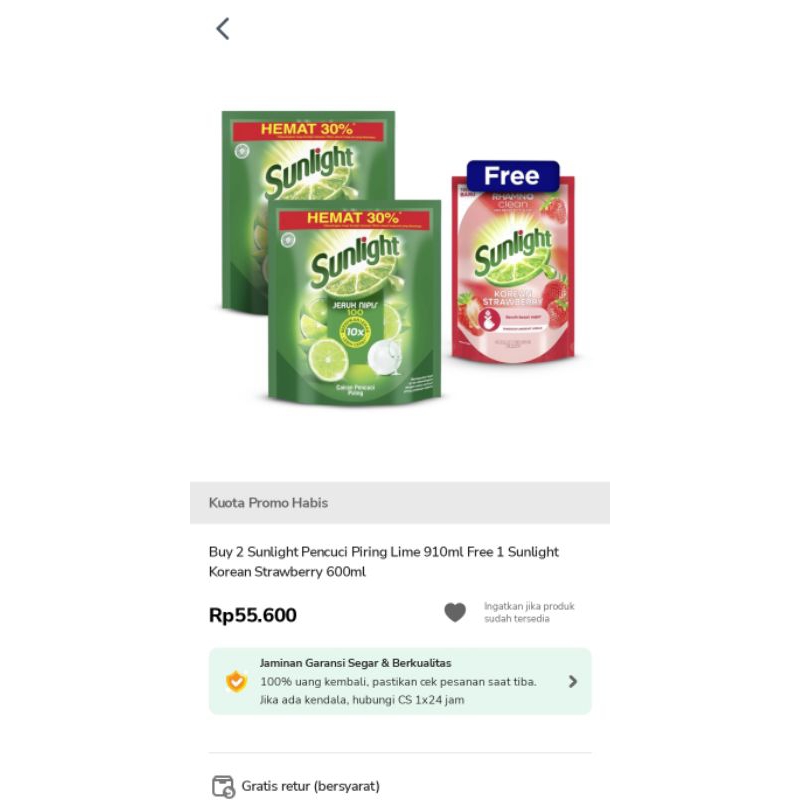
Task: Click HEMAT 30% label on the front pouch
Action: 353,218
